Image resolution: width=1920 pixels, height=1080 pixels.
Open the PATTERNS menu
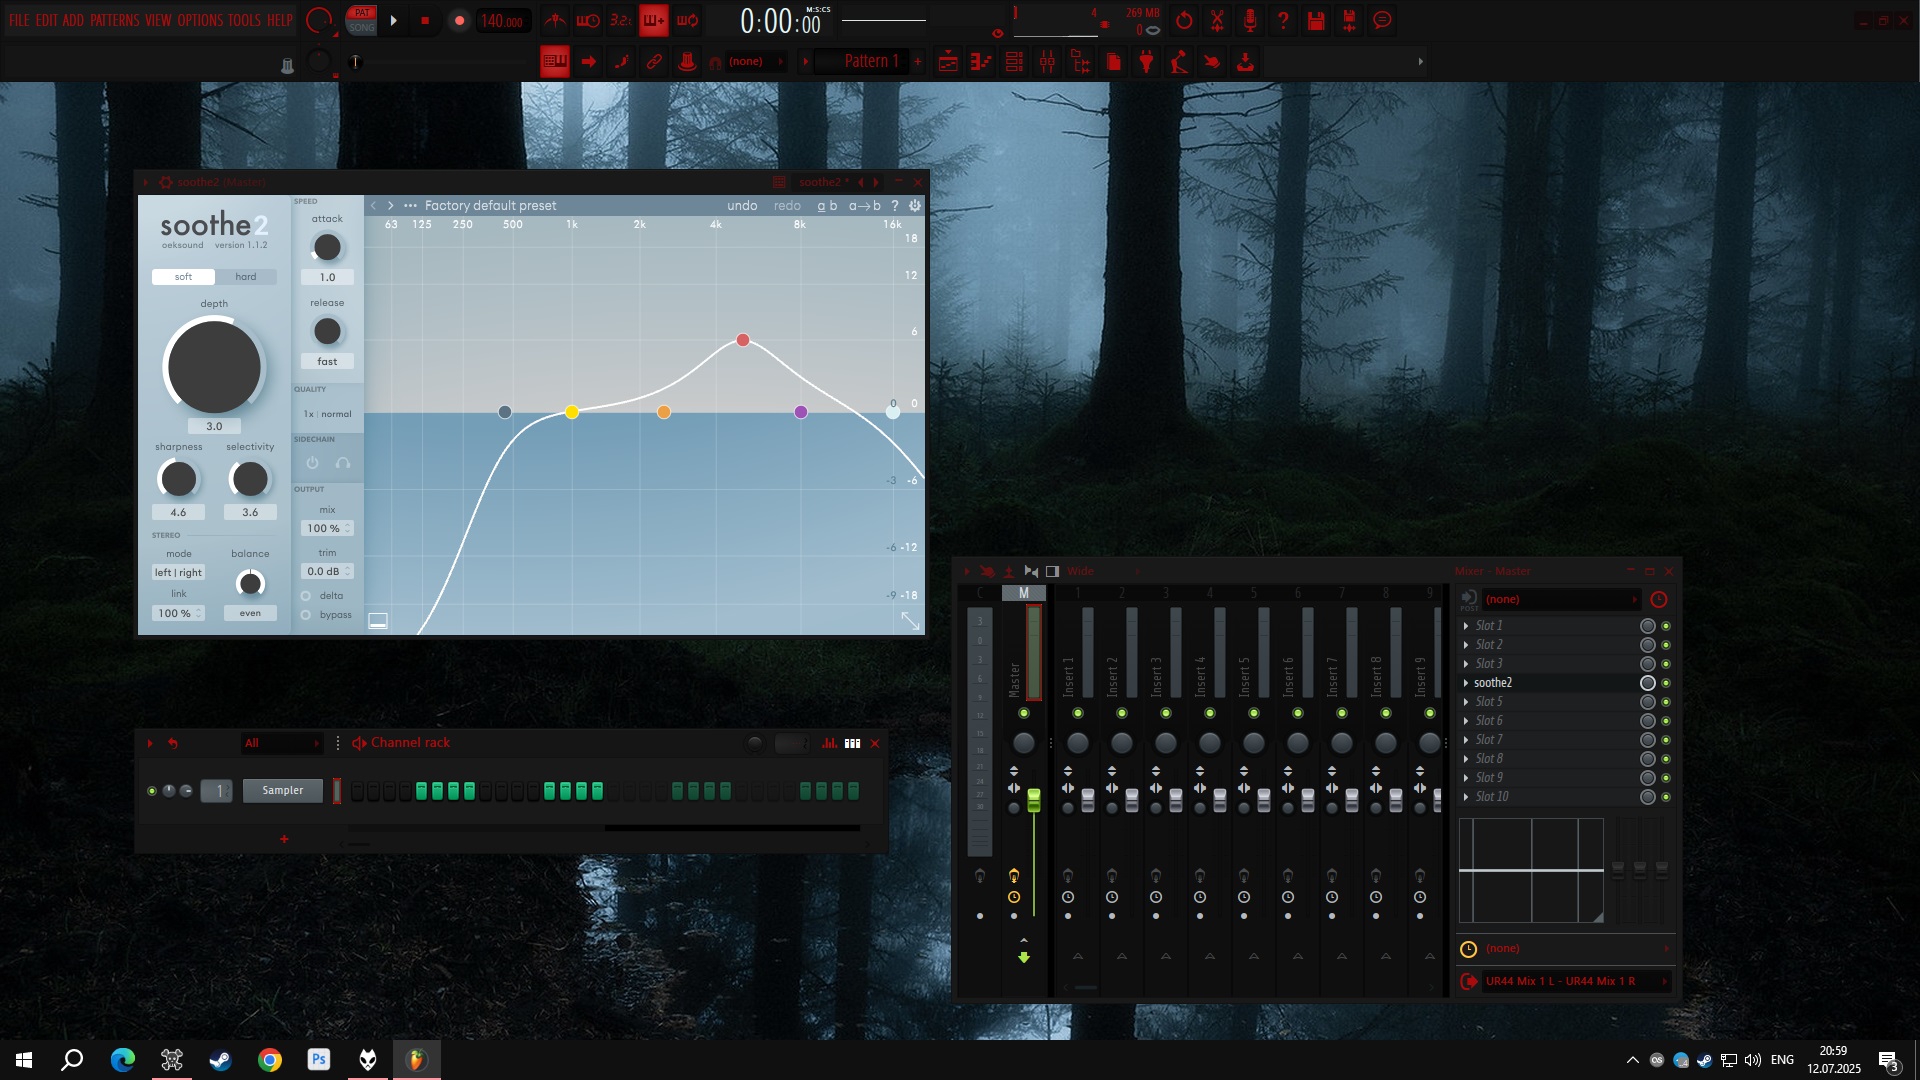coord(114,20)
